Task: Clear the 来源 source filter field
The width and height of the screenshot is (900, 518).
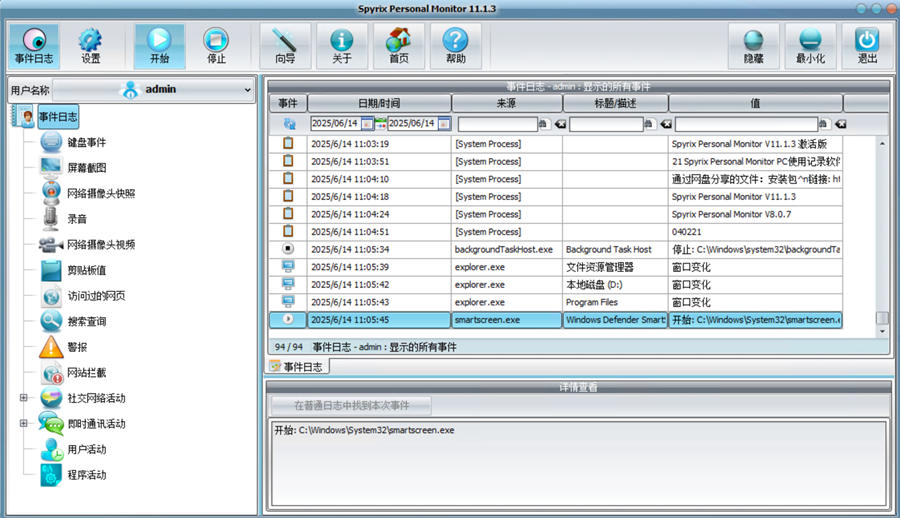Action: coord(560,124)
